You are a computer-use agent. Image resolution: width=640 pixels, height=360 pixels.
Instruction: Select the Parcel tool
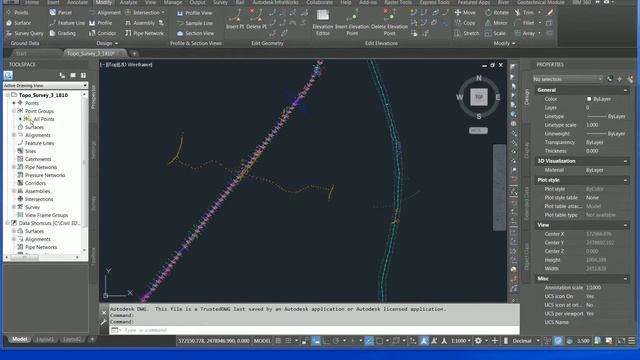point(60,12)
